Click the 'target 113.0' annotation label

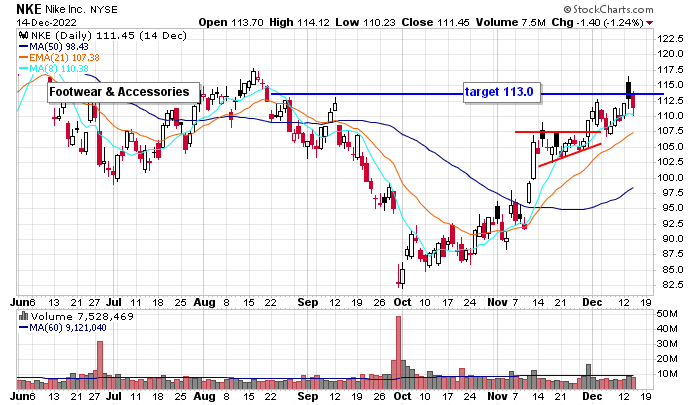pos(502,92)
